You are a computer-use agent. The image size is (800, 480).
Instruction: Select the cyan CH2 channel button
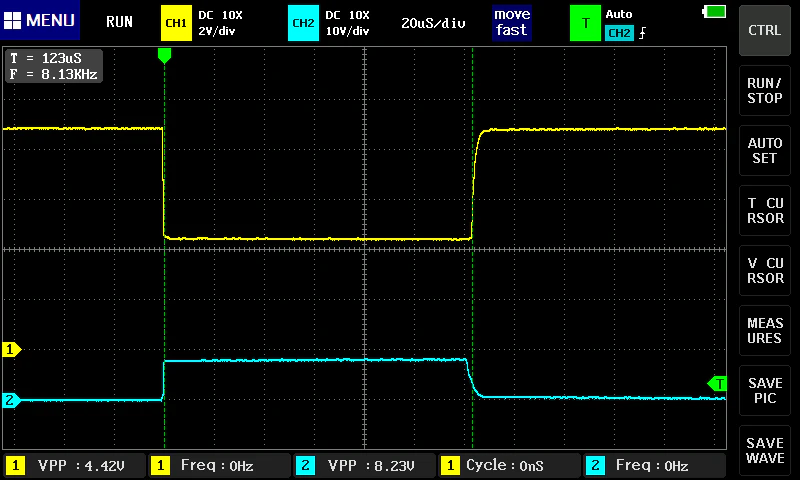click(303, 23)
